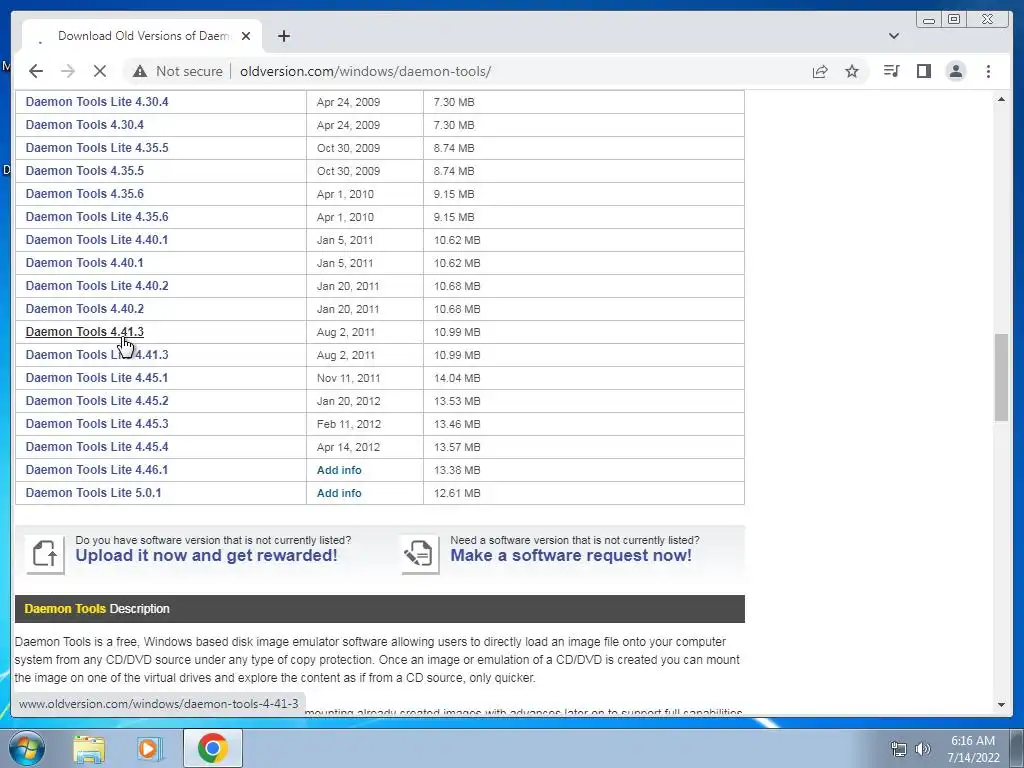Select the Download Old Versions tab
1024x768 pixels.
(142, 36)
